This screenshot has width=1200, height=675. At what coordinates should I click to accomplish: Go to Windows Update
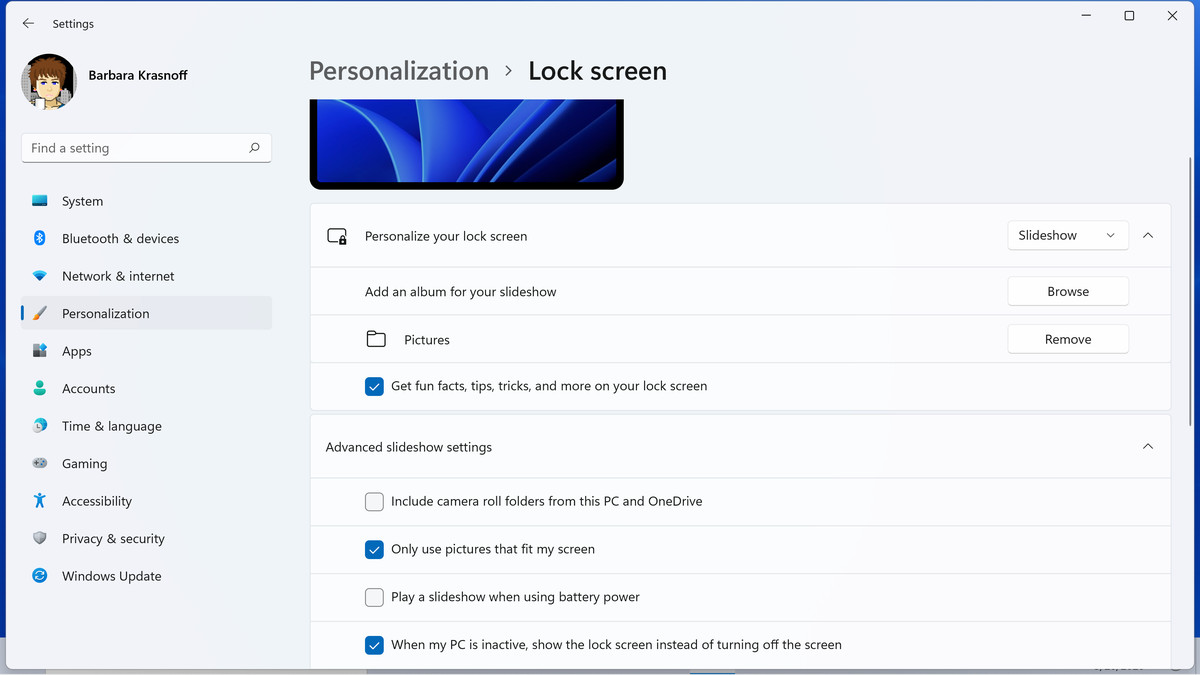[x=146, y=576]
